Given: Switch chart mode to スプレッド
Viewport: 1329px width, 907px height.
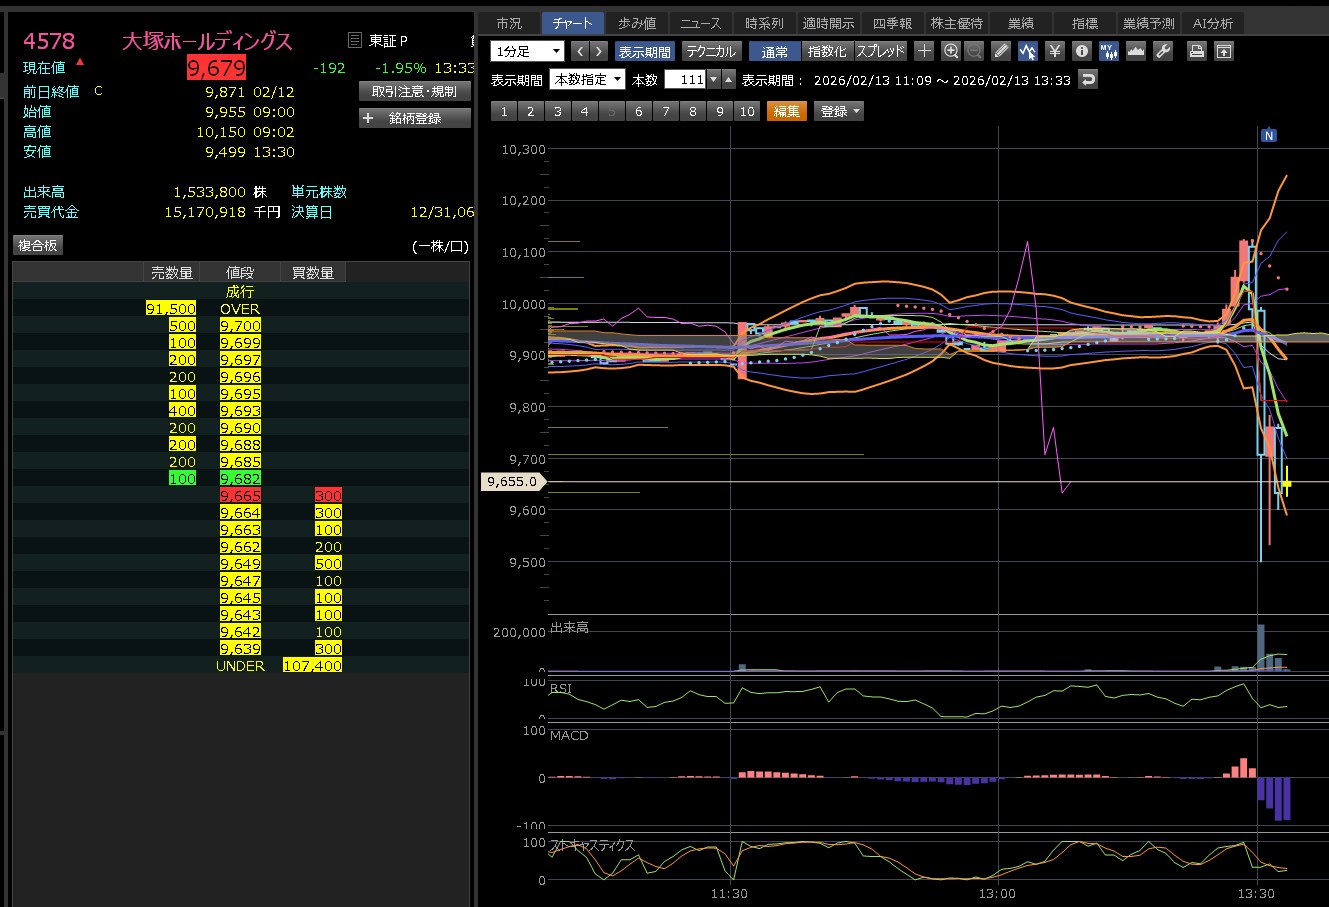Looking at the screenshot, I should tap(880, 51).
